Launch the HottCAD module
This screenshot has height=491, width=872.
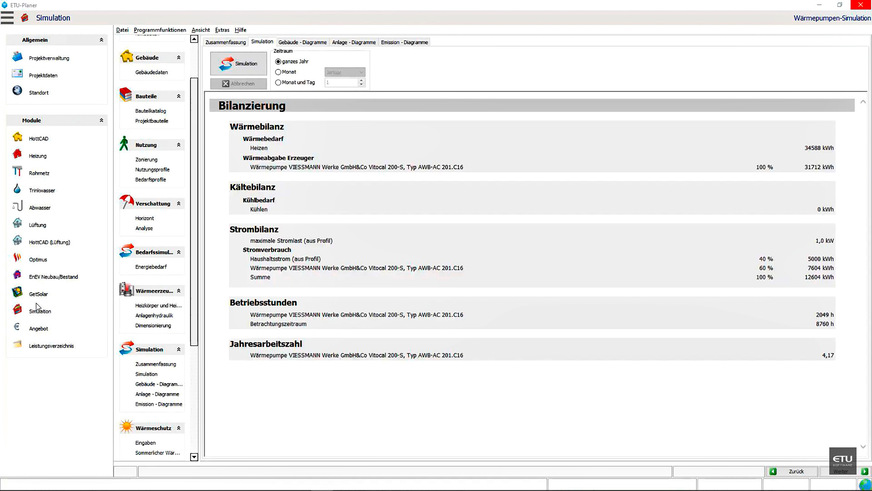(38, 139)
